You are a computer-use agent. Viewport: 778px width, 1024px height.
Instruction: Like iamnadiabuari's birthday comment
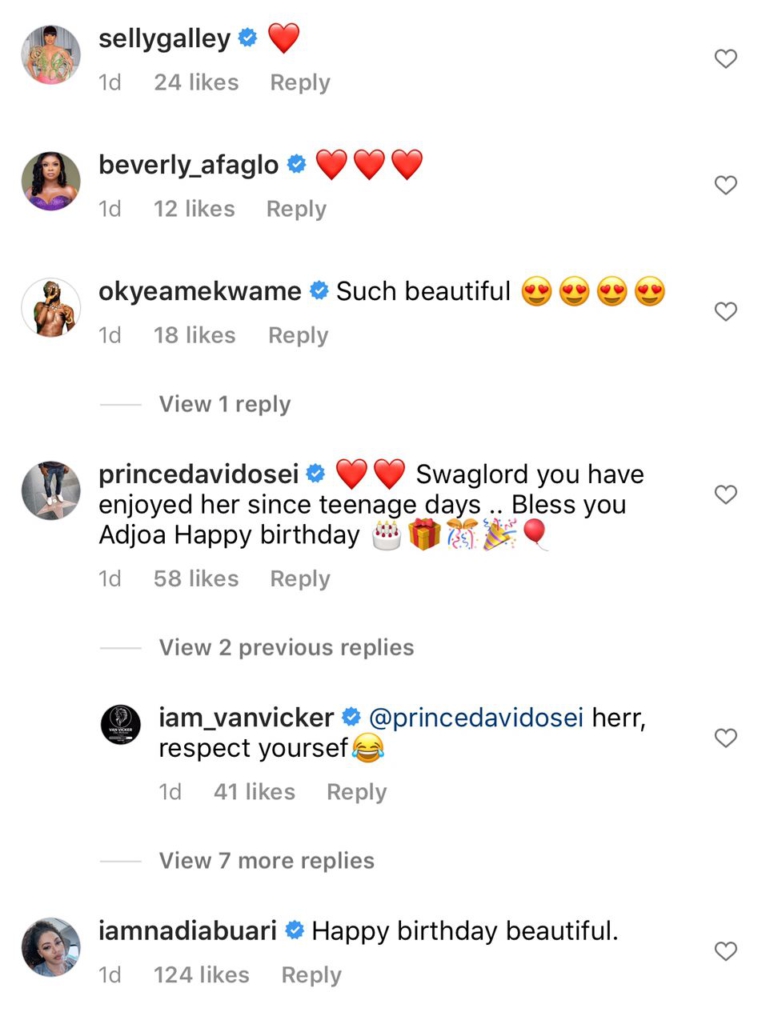(725, 951)
